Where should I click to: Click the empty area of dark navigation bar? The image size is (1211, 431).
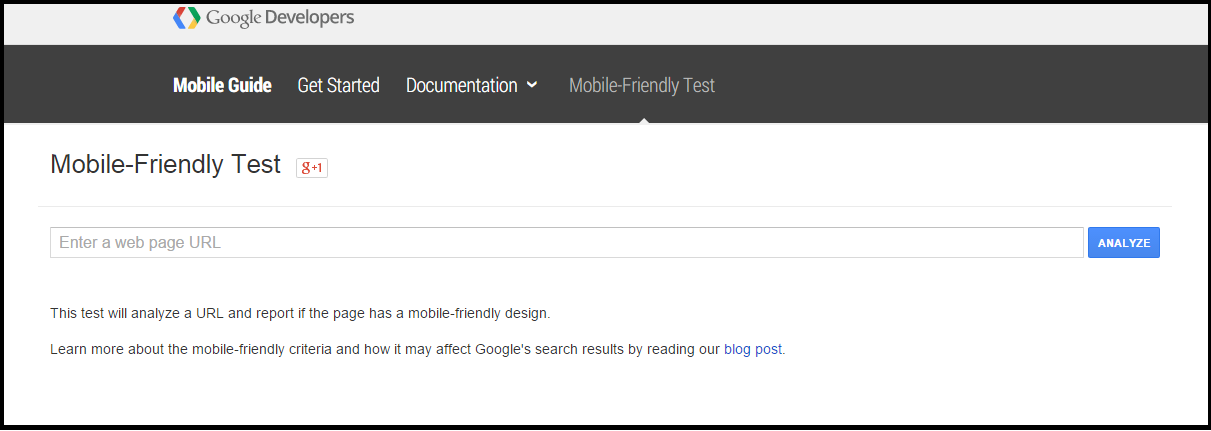pyautogui.click(x=950, y=84)
